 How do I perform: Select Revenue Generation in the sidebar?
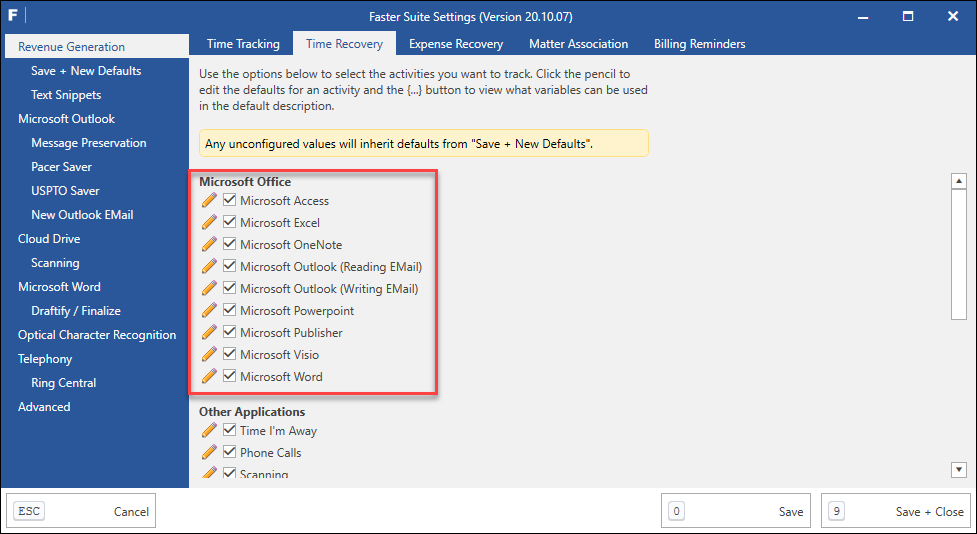[97, 47]
